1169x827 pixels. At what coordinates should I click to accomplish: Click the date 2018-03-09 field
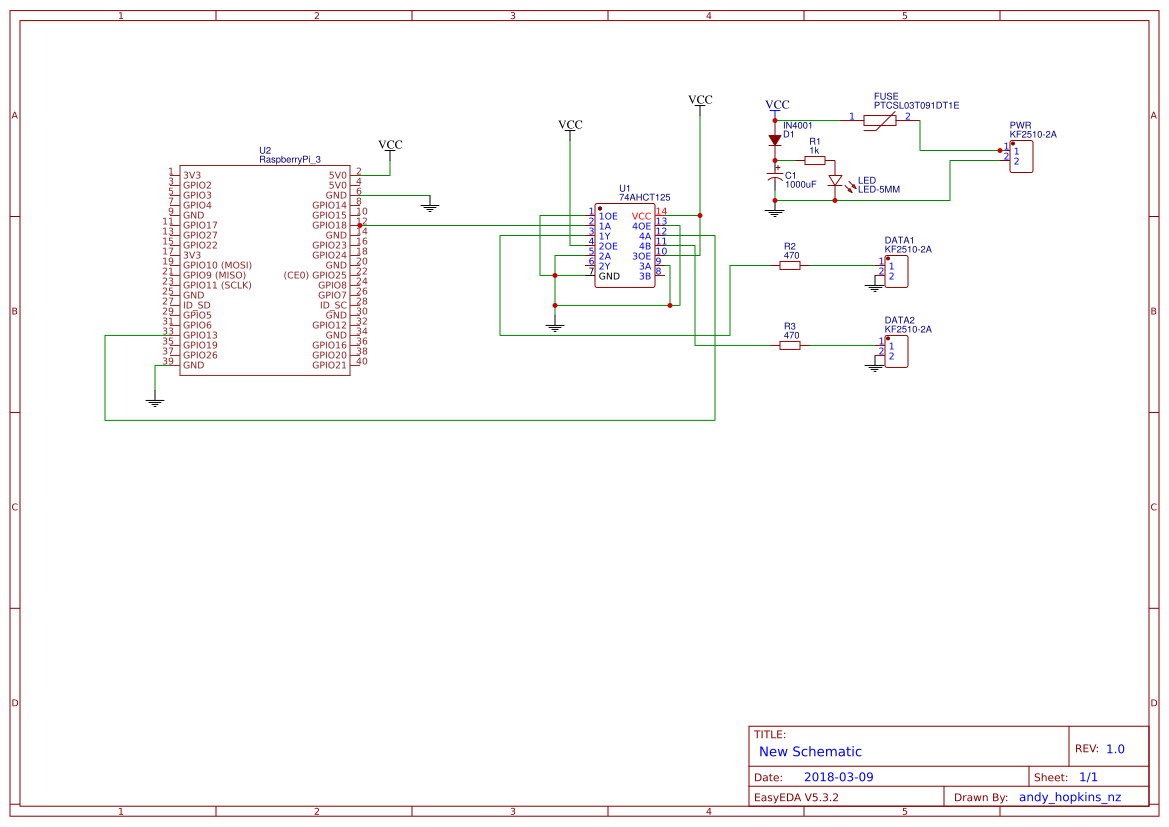click(838, 776)
